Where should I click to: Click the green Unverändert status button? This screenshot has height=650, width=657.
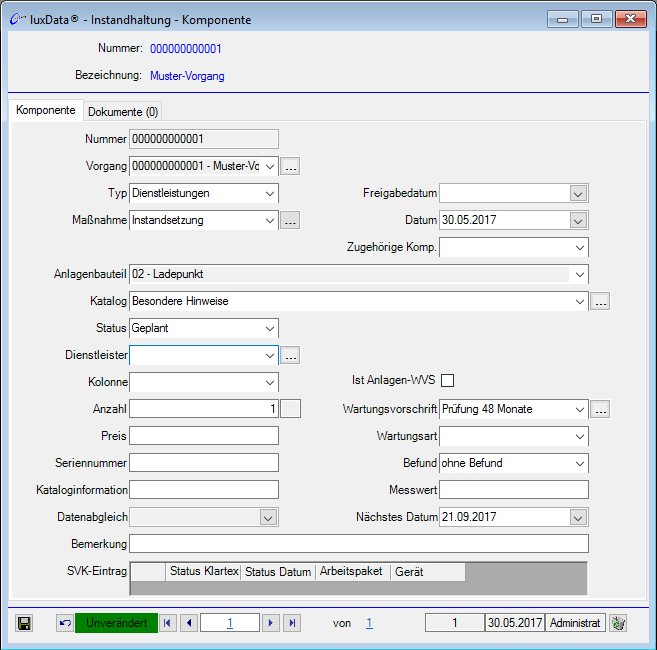pos(116,623)
